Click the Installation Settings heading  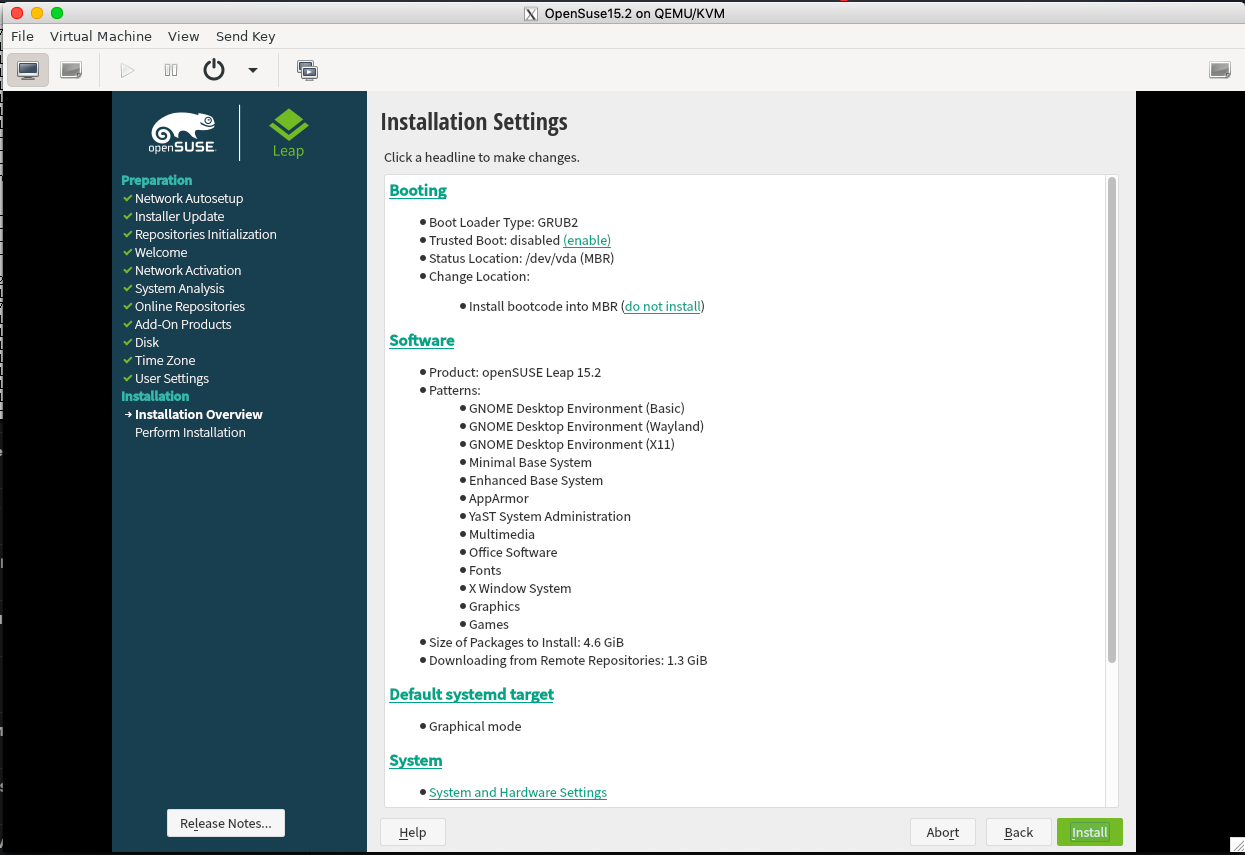(x=474, y=122)
